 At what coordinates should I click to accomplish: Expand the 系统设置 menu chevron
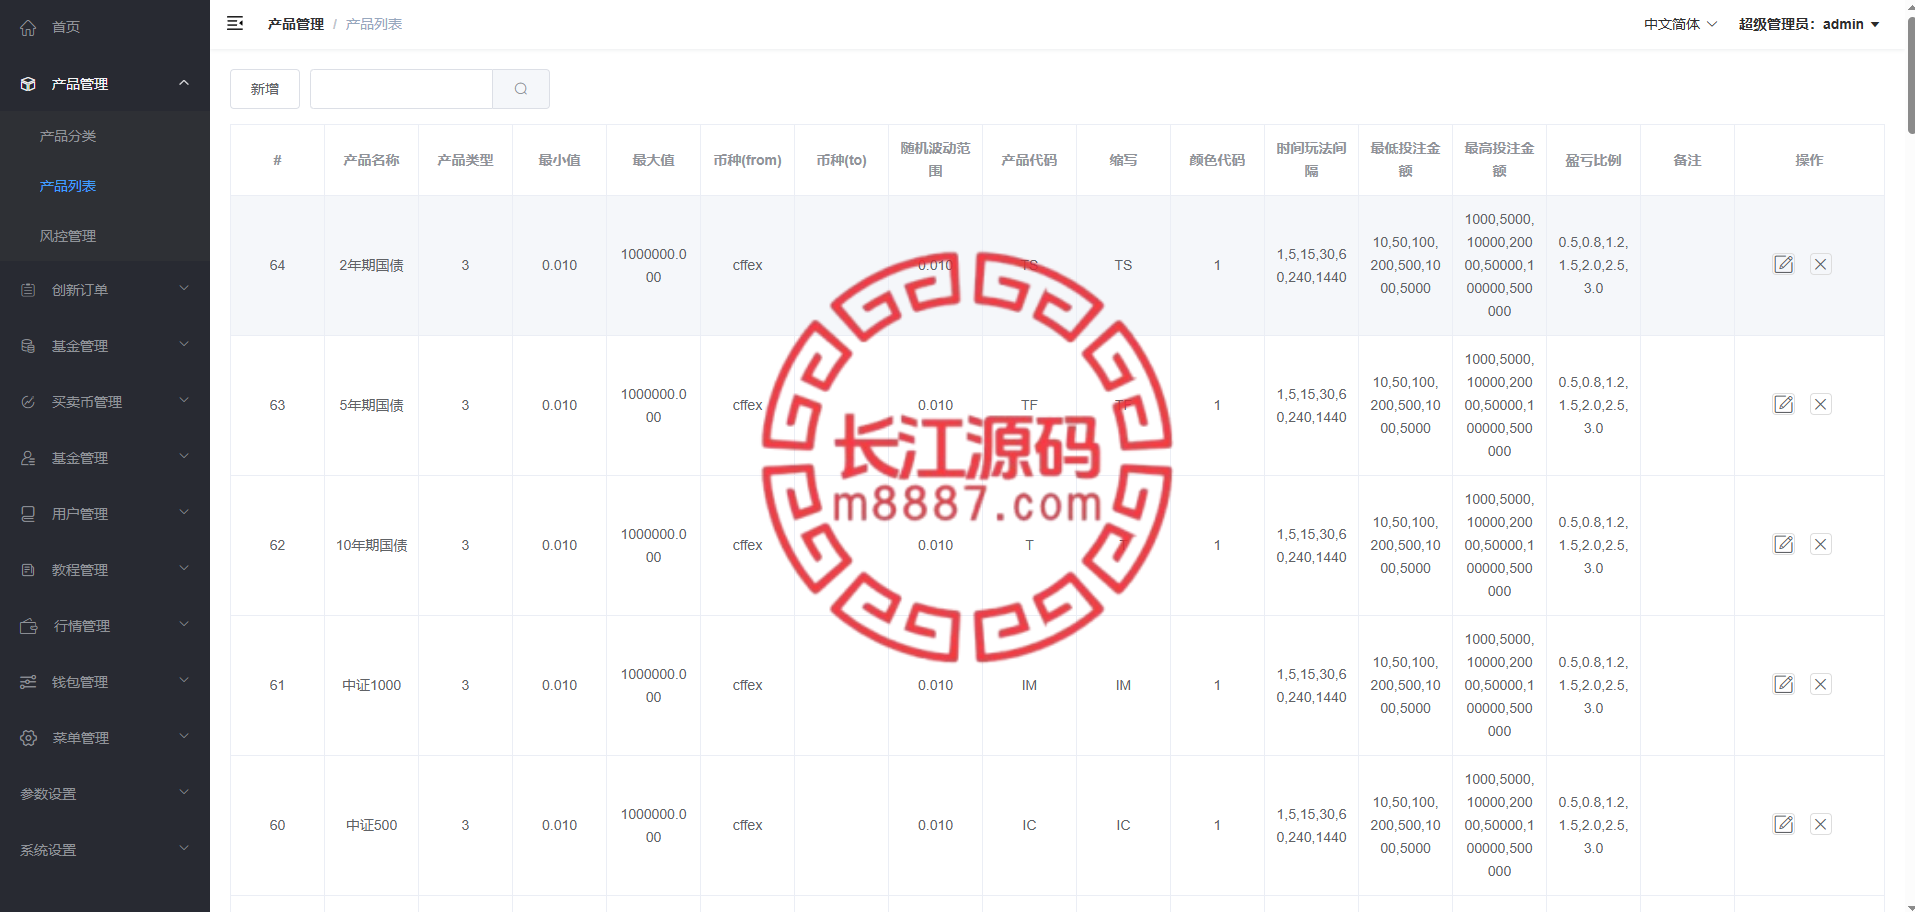point(184,849)
